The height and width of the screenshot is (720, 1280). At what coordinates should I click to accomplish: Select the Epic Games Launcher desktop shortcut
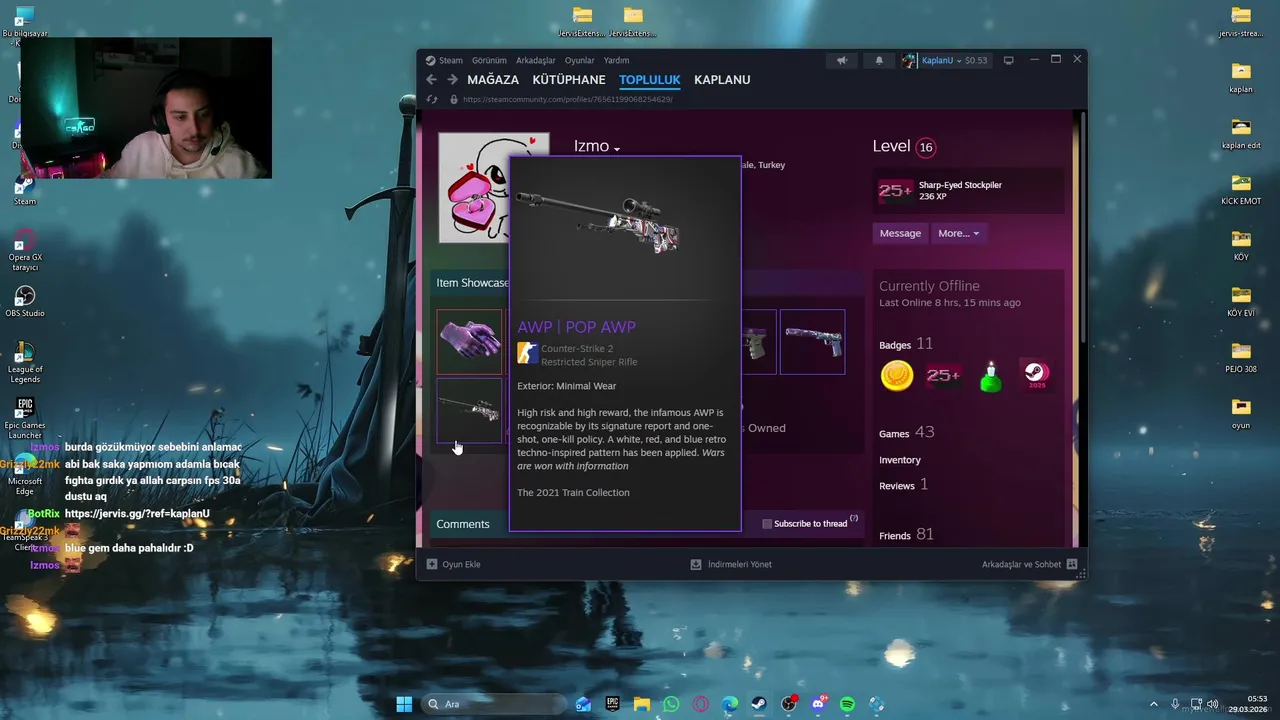click(x=25, y=418)
